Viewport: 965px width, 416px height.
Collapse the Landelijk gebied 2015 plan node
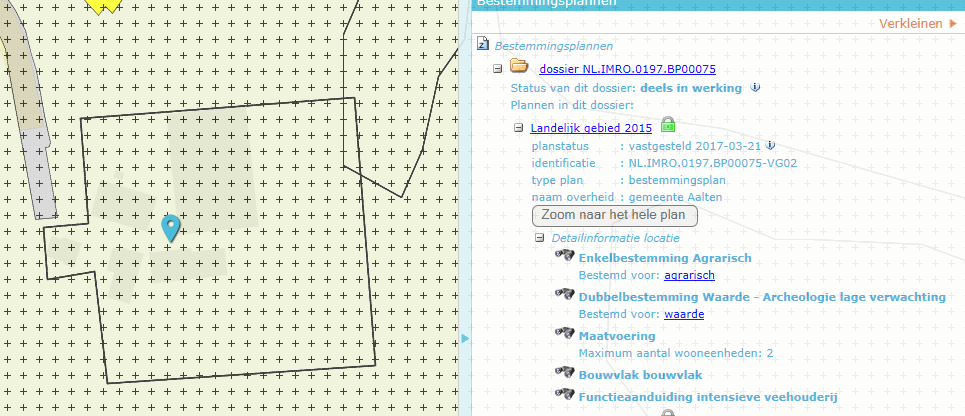tap(518, 128)
